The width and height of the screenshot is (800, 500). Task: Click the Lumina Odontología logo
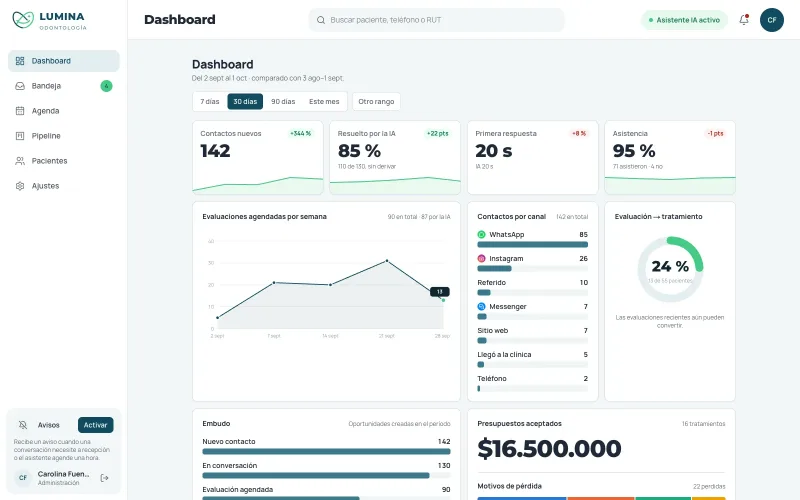point(49,20)
